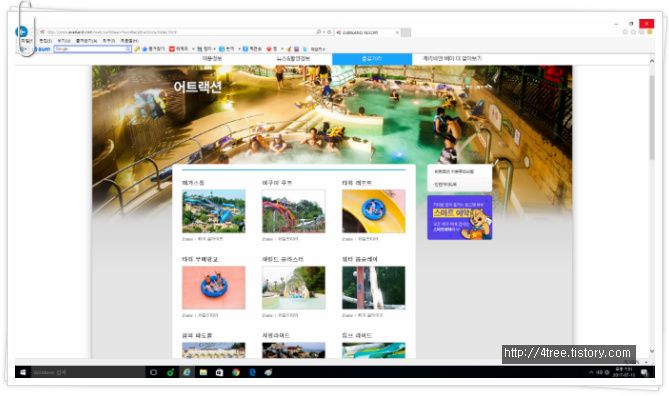Click the vertical scrollbar thumb
The height and width of the screenshot is (396, 669).
coord(652,117)
